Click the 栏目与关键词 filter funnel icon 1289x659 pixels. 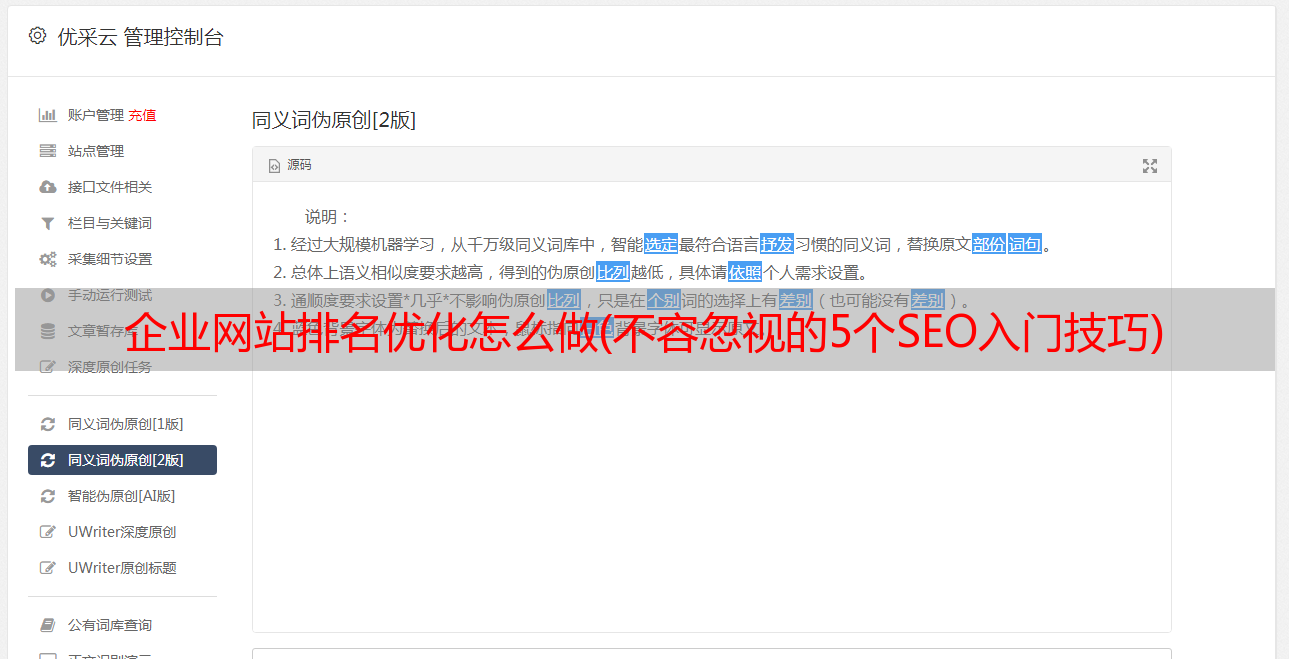47,223
